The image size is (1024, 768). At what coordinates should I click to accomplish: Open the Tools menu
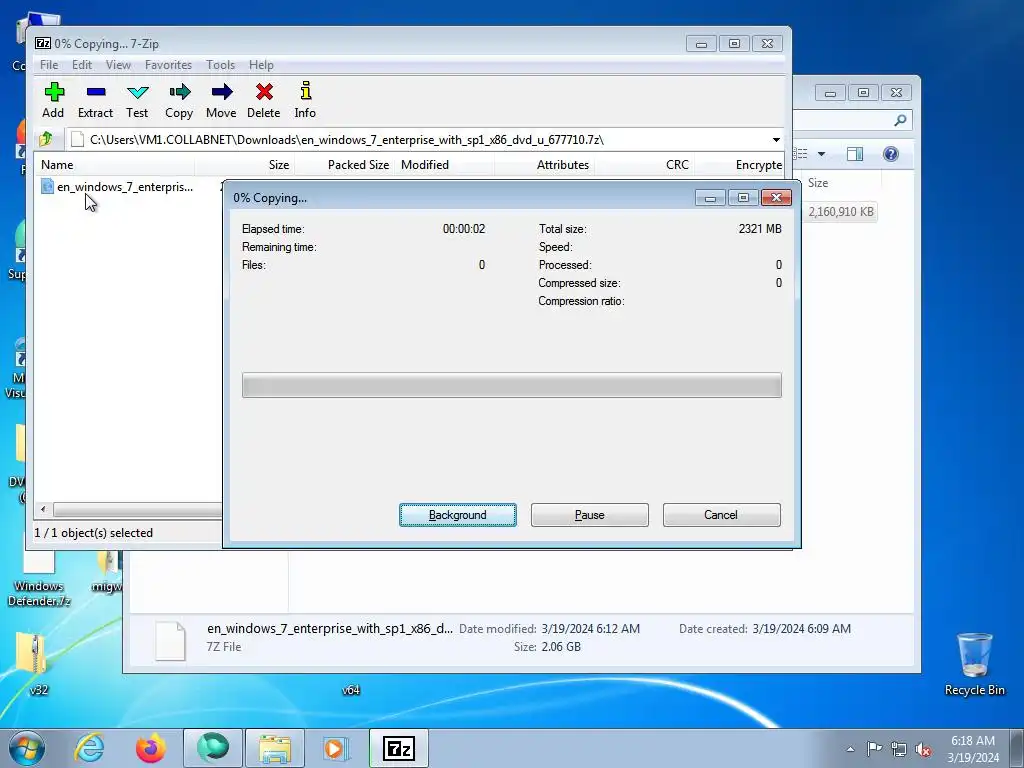coord(220,65)
